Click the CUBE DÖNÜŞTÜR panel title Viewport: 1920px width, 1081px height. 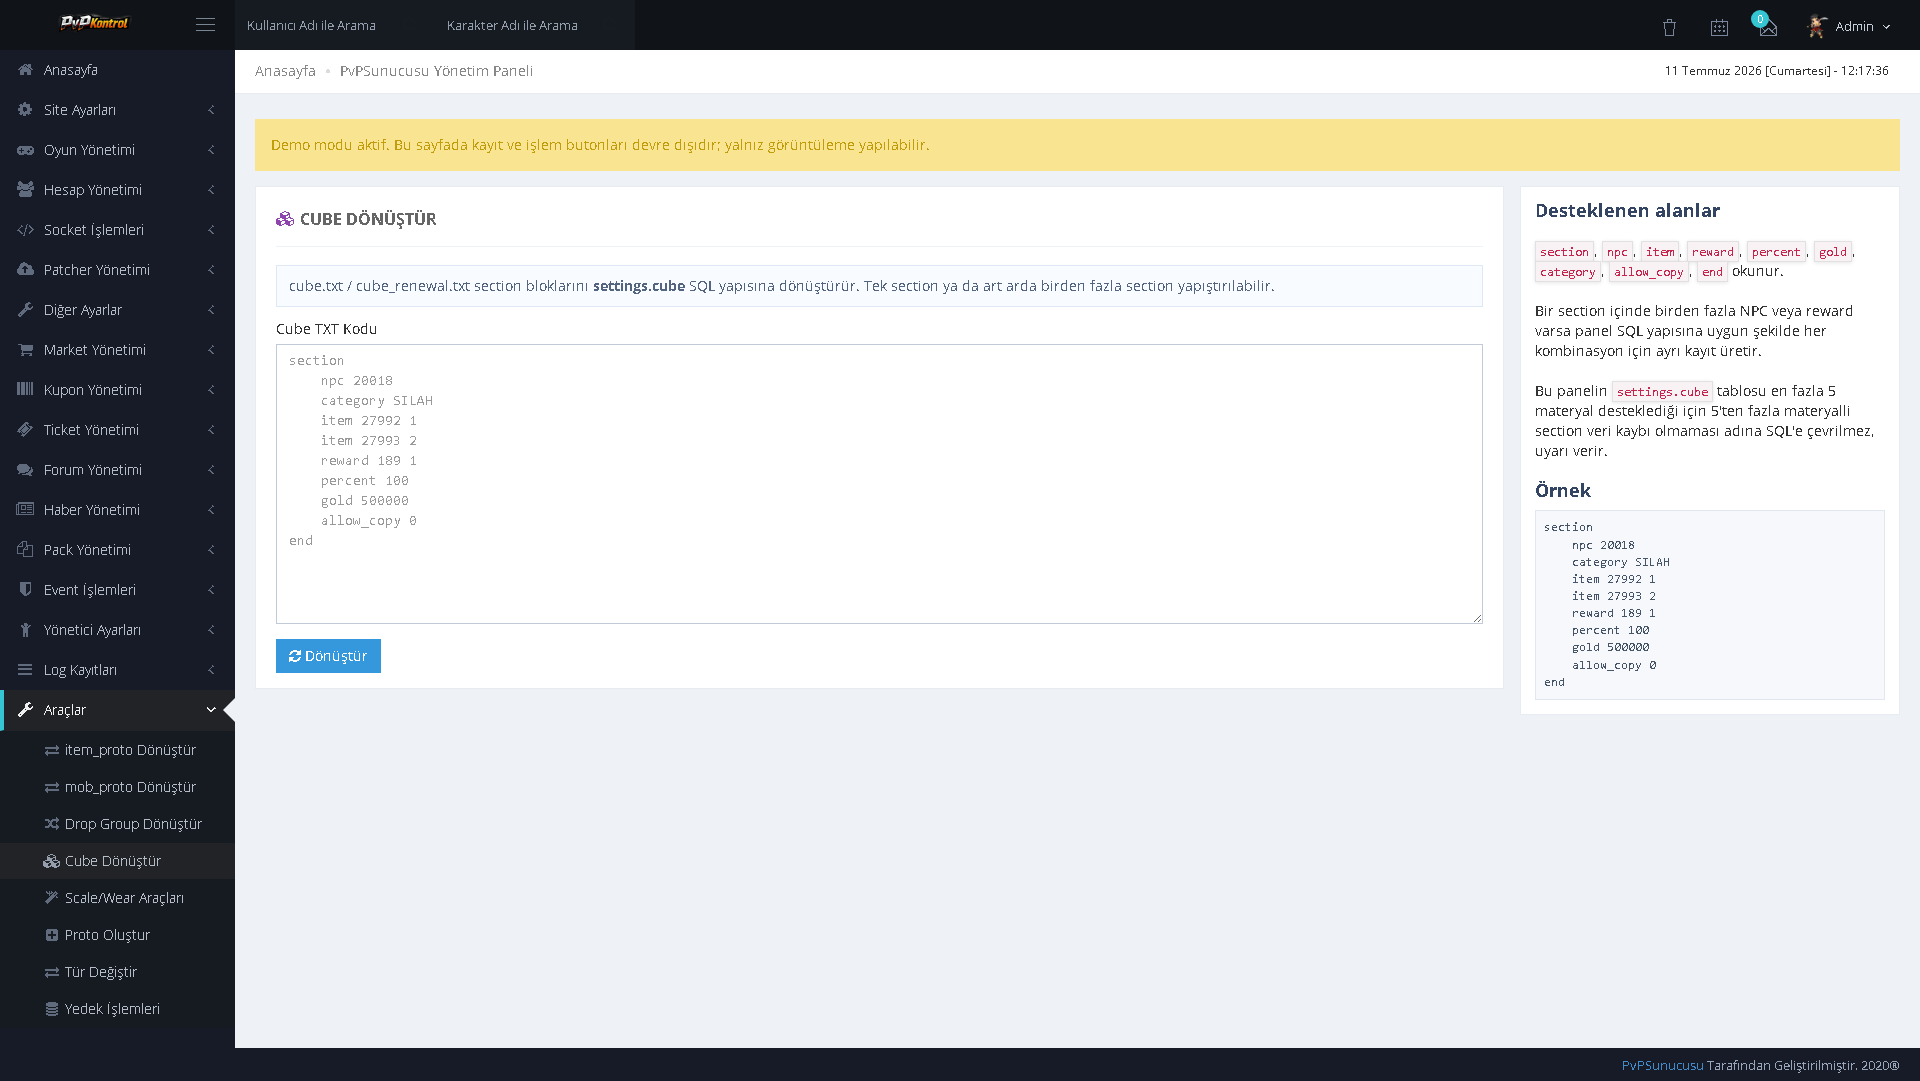tap(368, 219)
